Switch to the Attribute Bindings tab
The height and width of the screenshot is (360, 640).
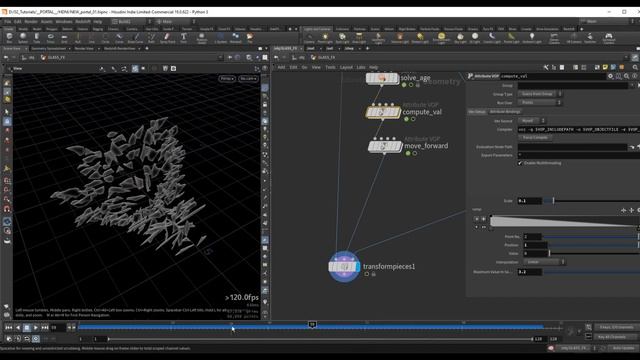(x=505, y=112)
